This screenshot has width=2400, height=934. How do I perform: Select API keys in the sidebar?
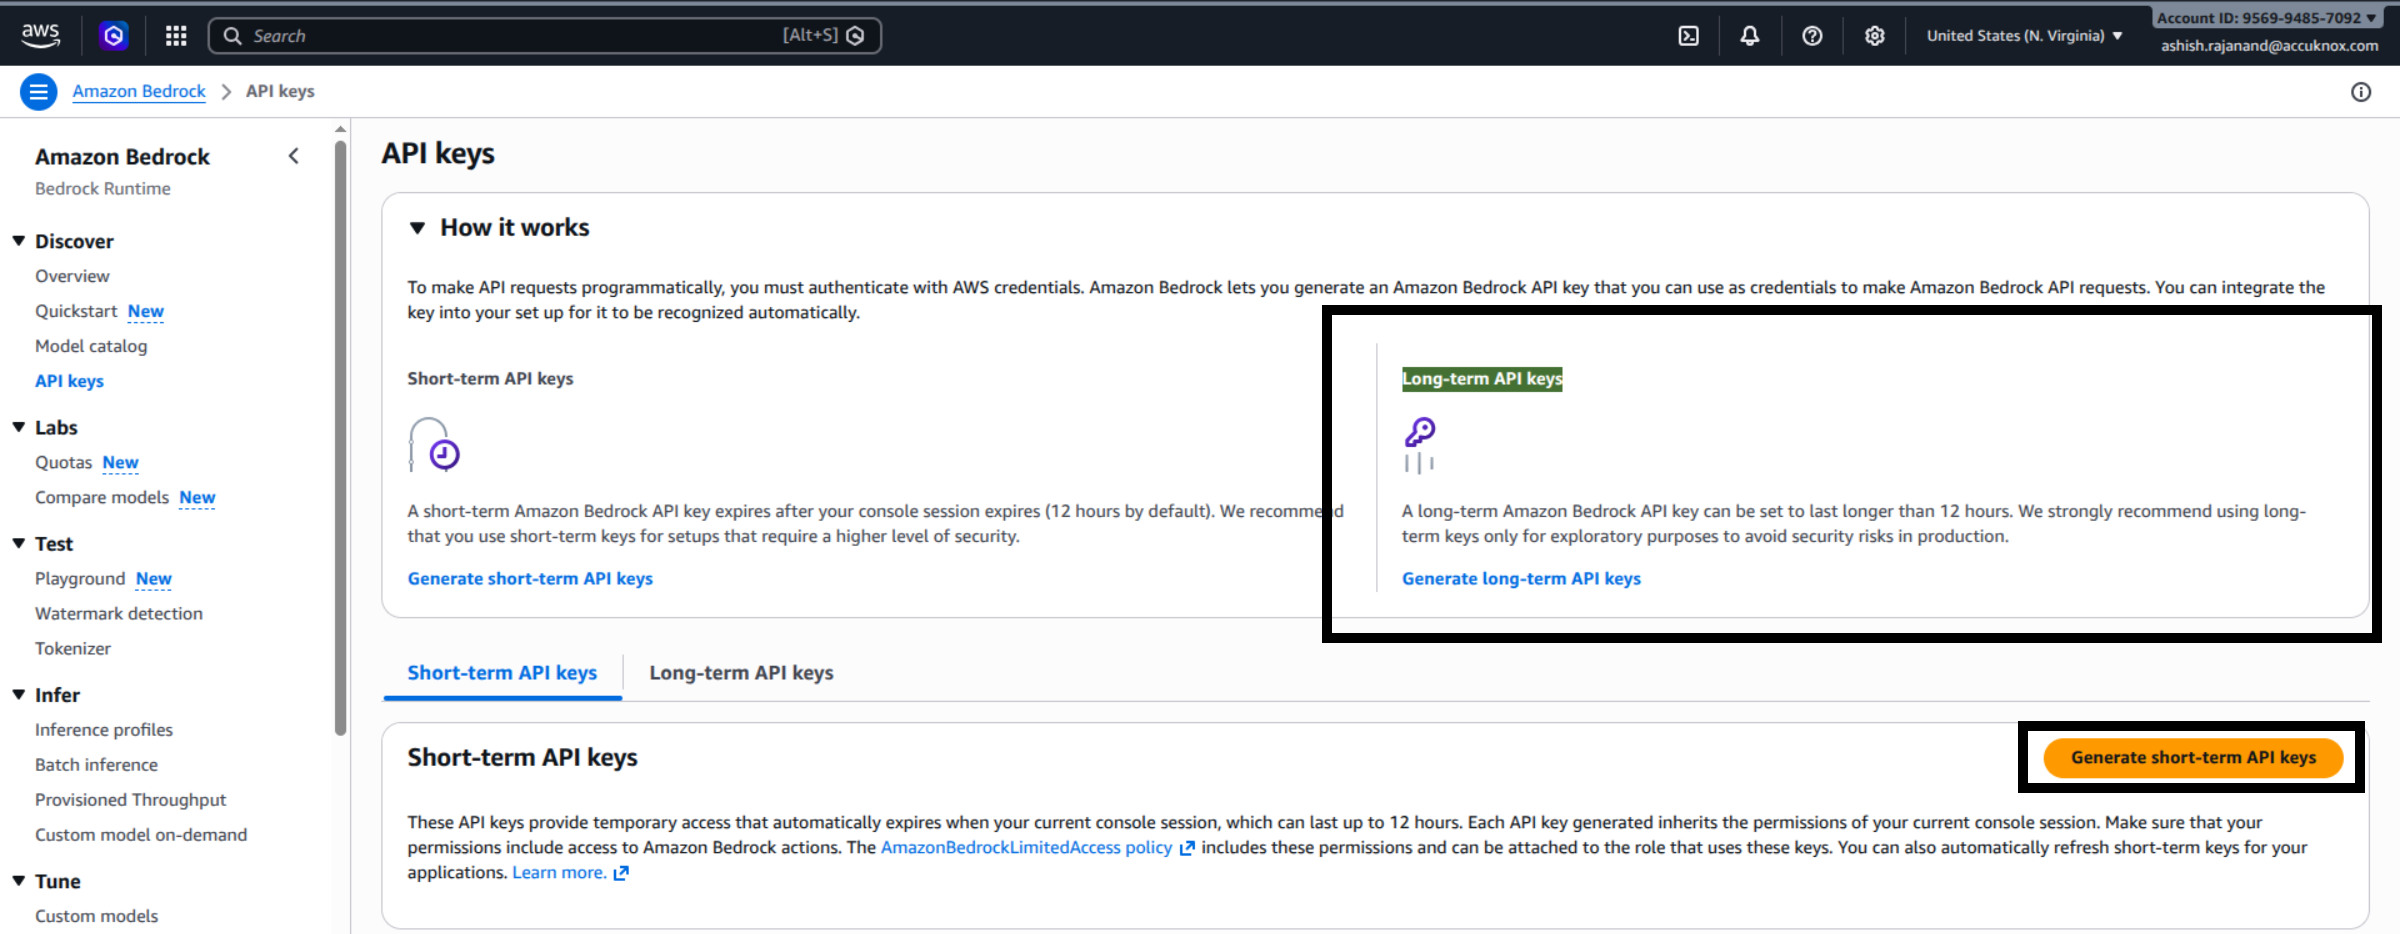click(69, 381)
